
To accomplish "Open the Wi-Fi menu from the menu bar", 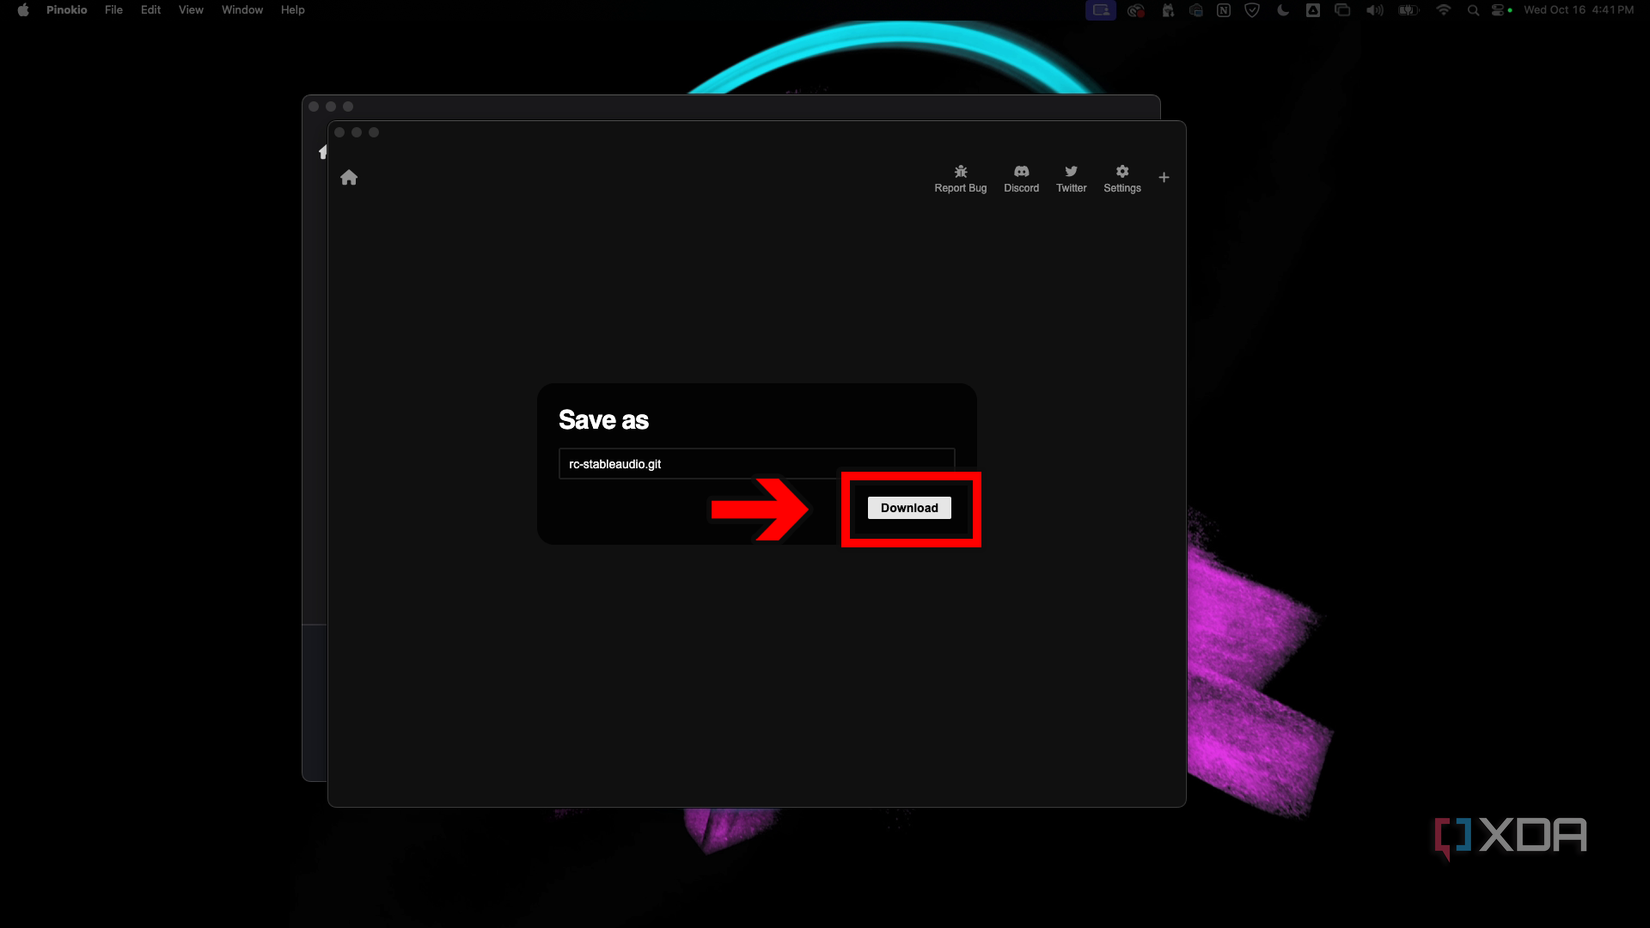I will (1444, 10).
